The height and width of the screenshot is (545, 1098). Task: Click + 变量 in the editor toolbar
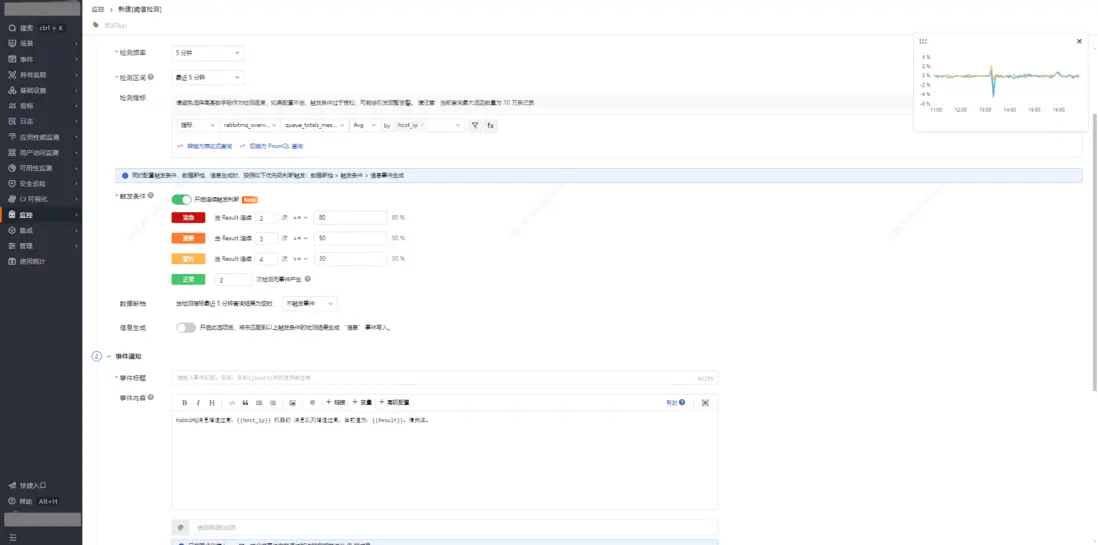point(362,403)
